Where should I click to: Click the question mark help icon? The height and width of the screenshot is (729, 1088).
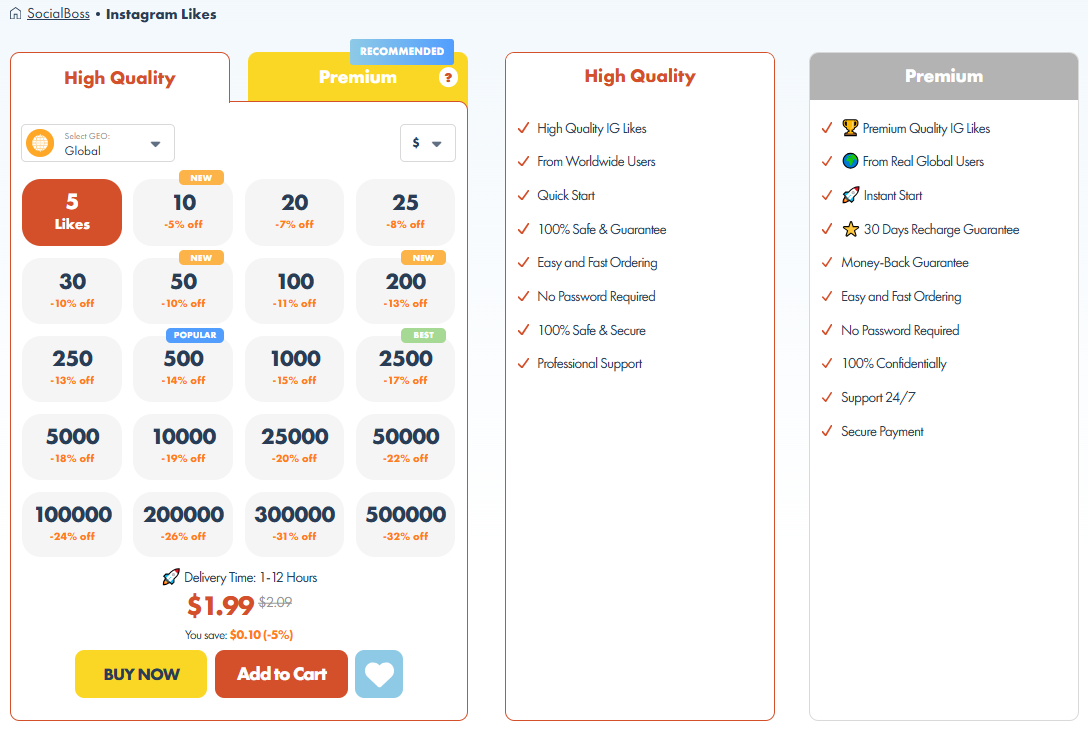pos(448,78)
